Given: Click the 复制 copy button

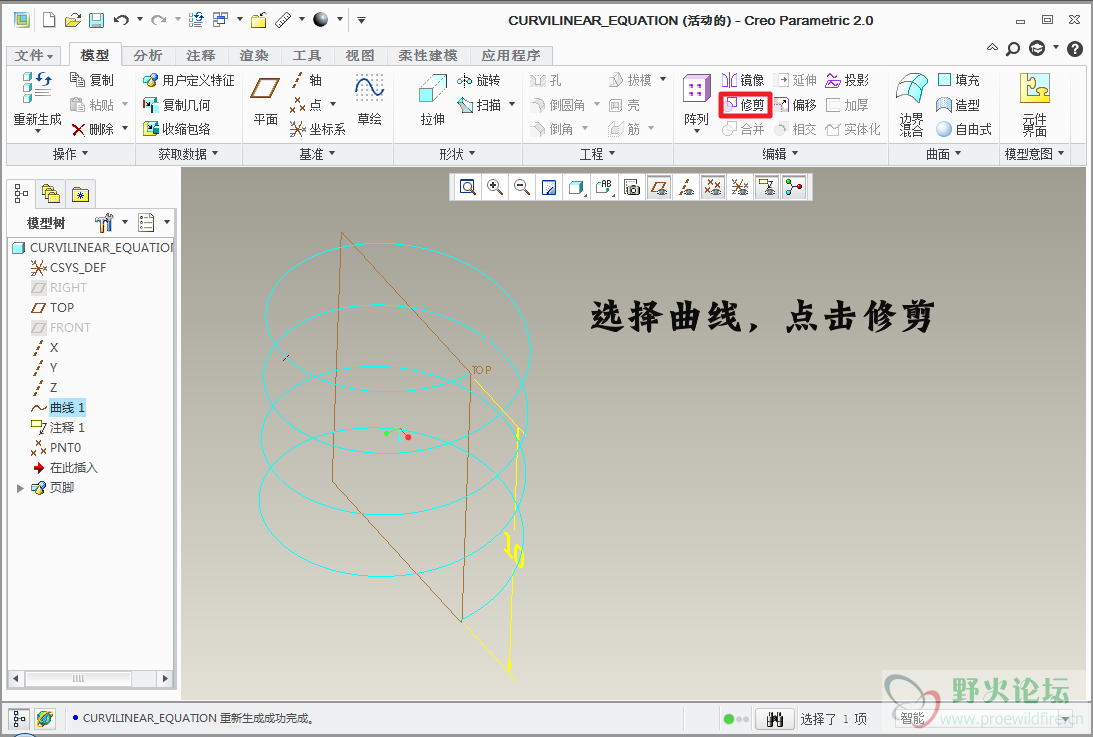Looking at the screenshot, I should 91,80.
